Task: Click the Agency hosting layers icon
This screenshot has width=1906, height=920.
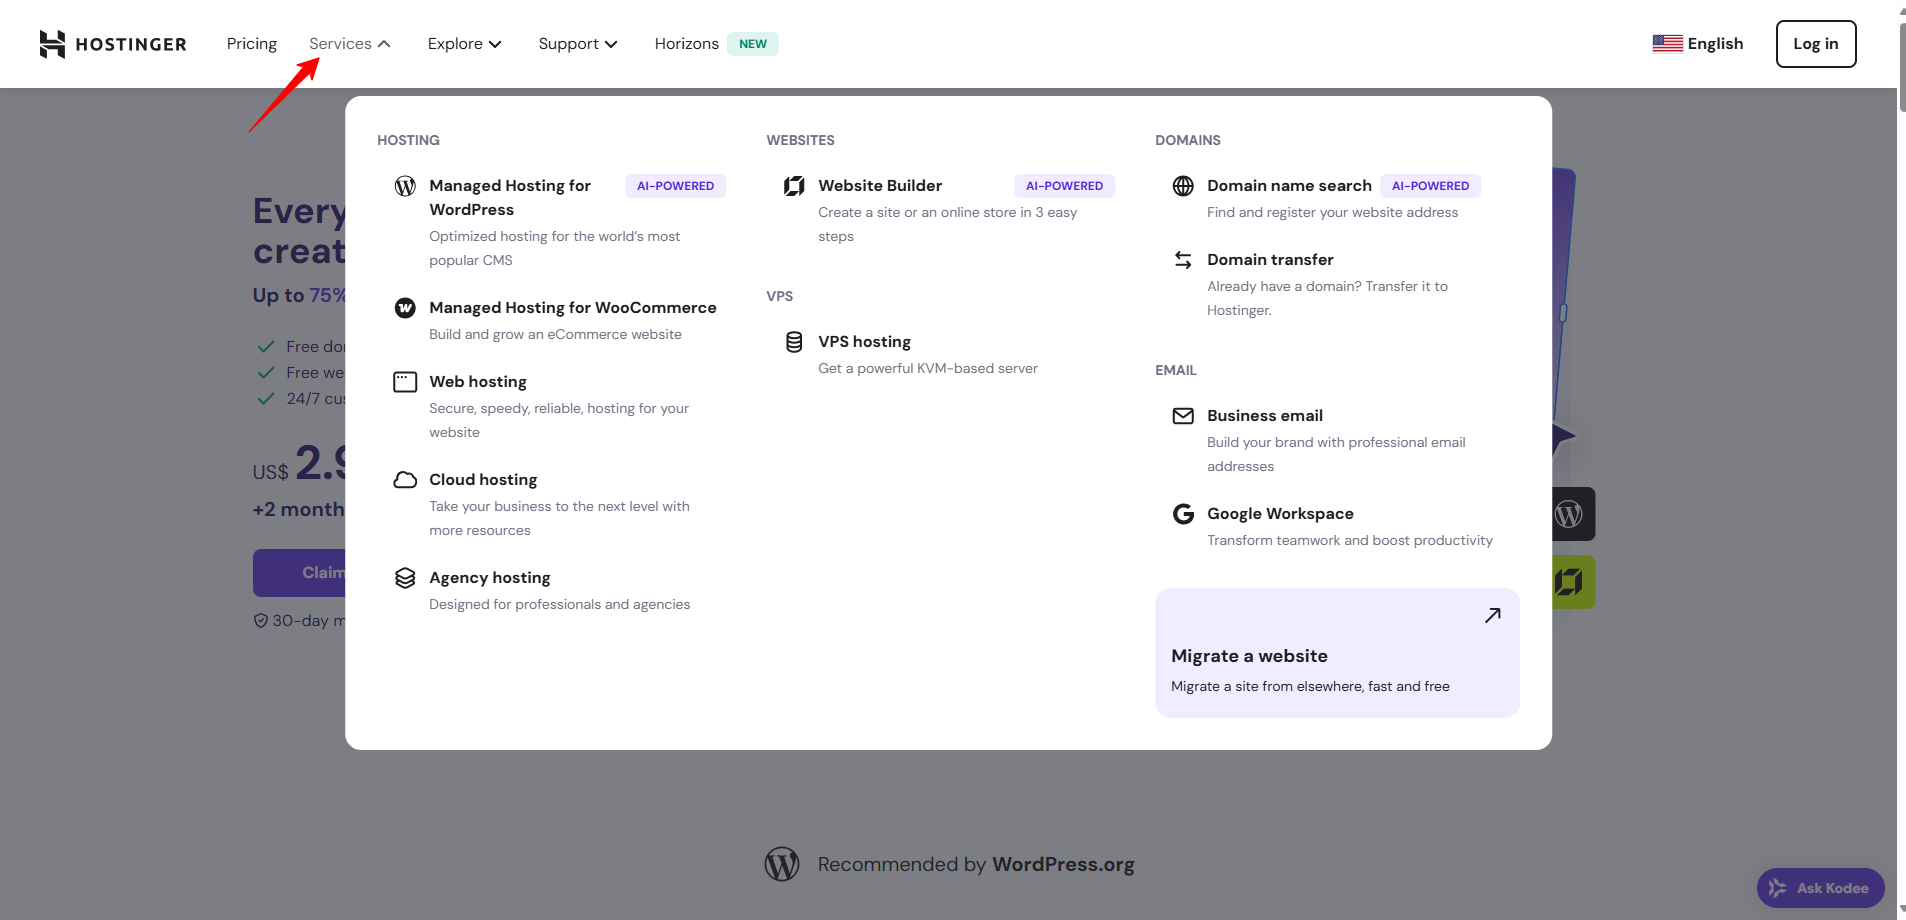Action: (x=405, y=578)
